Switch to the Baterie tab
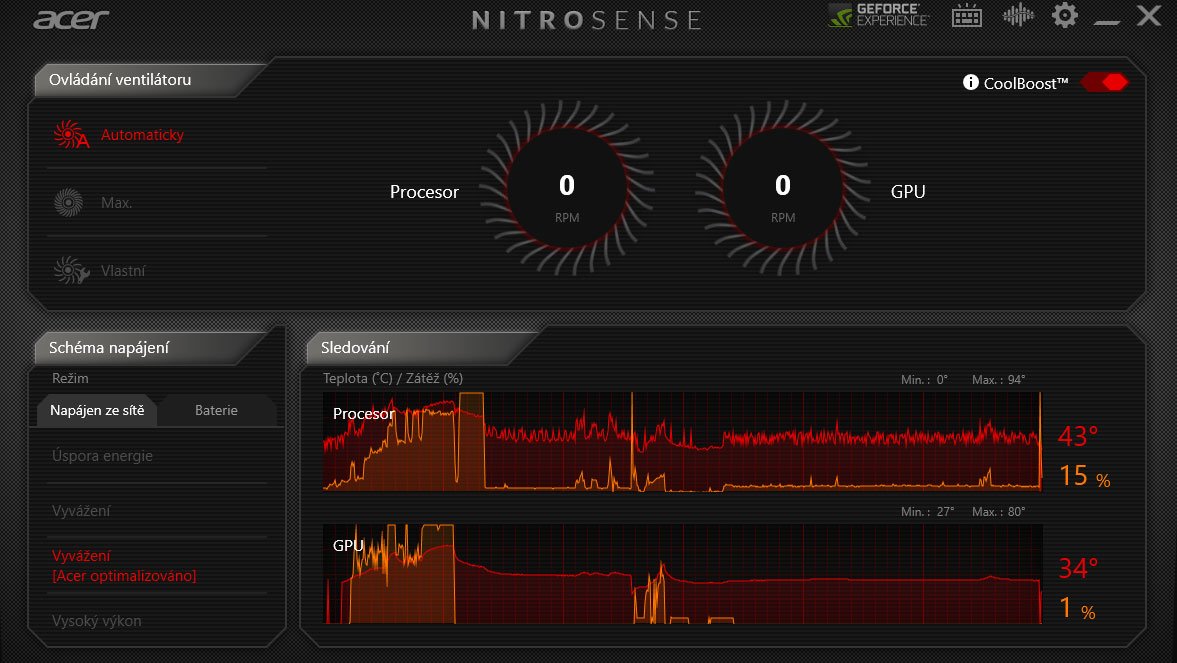 pos(216,410)
